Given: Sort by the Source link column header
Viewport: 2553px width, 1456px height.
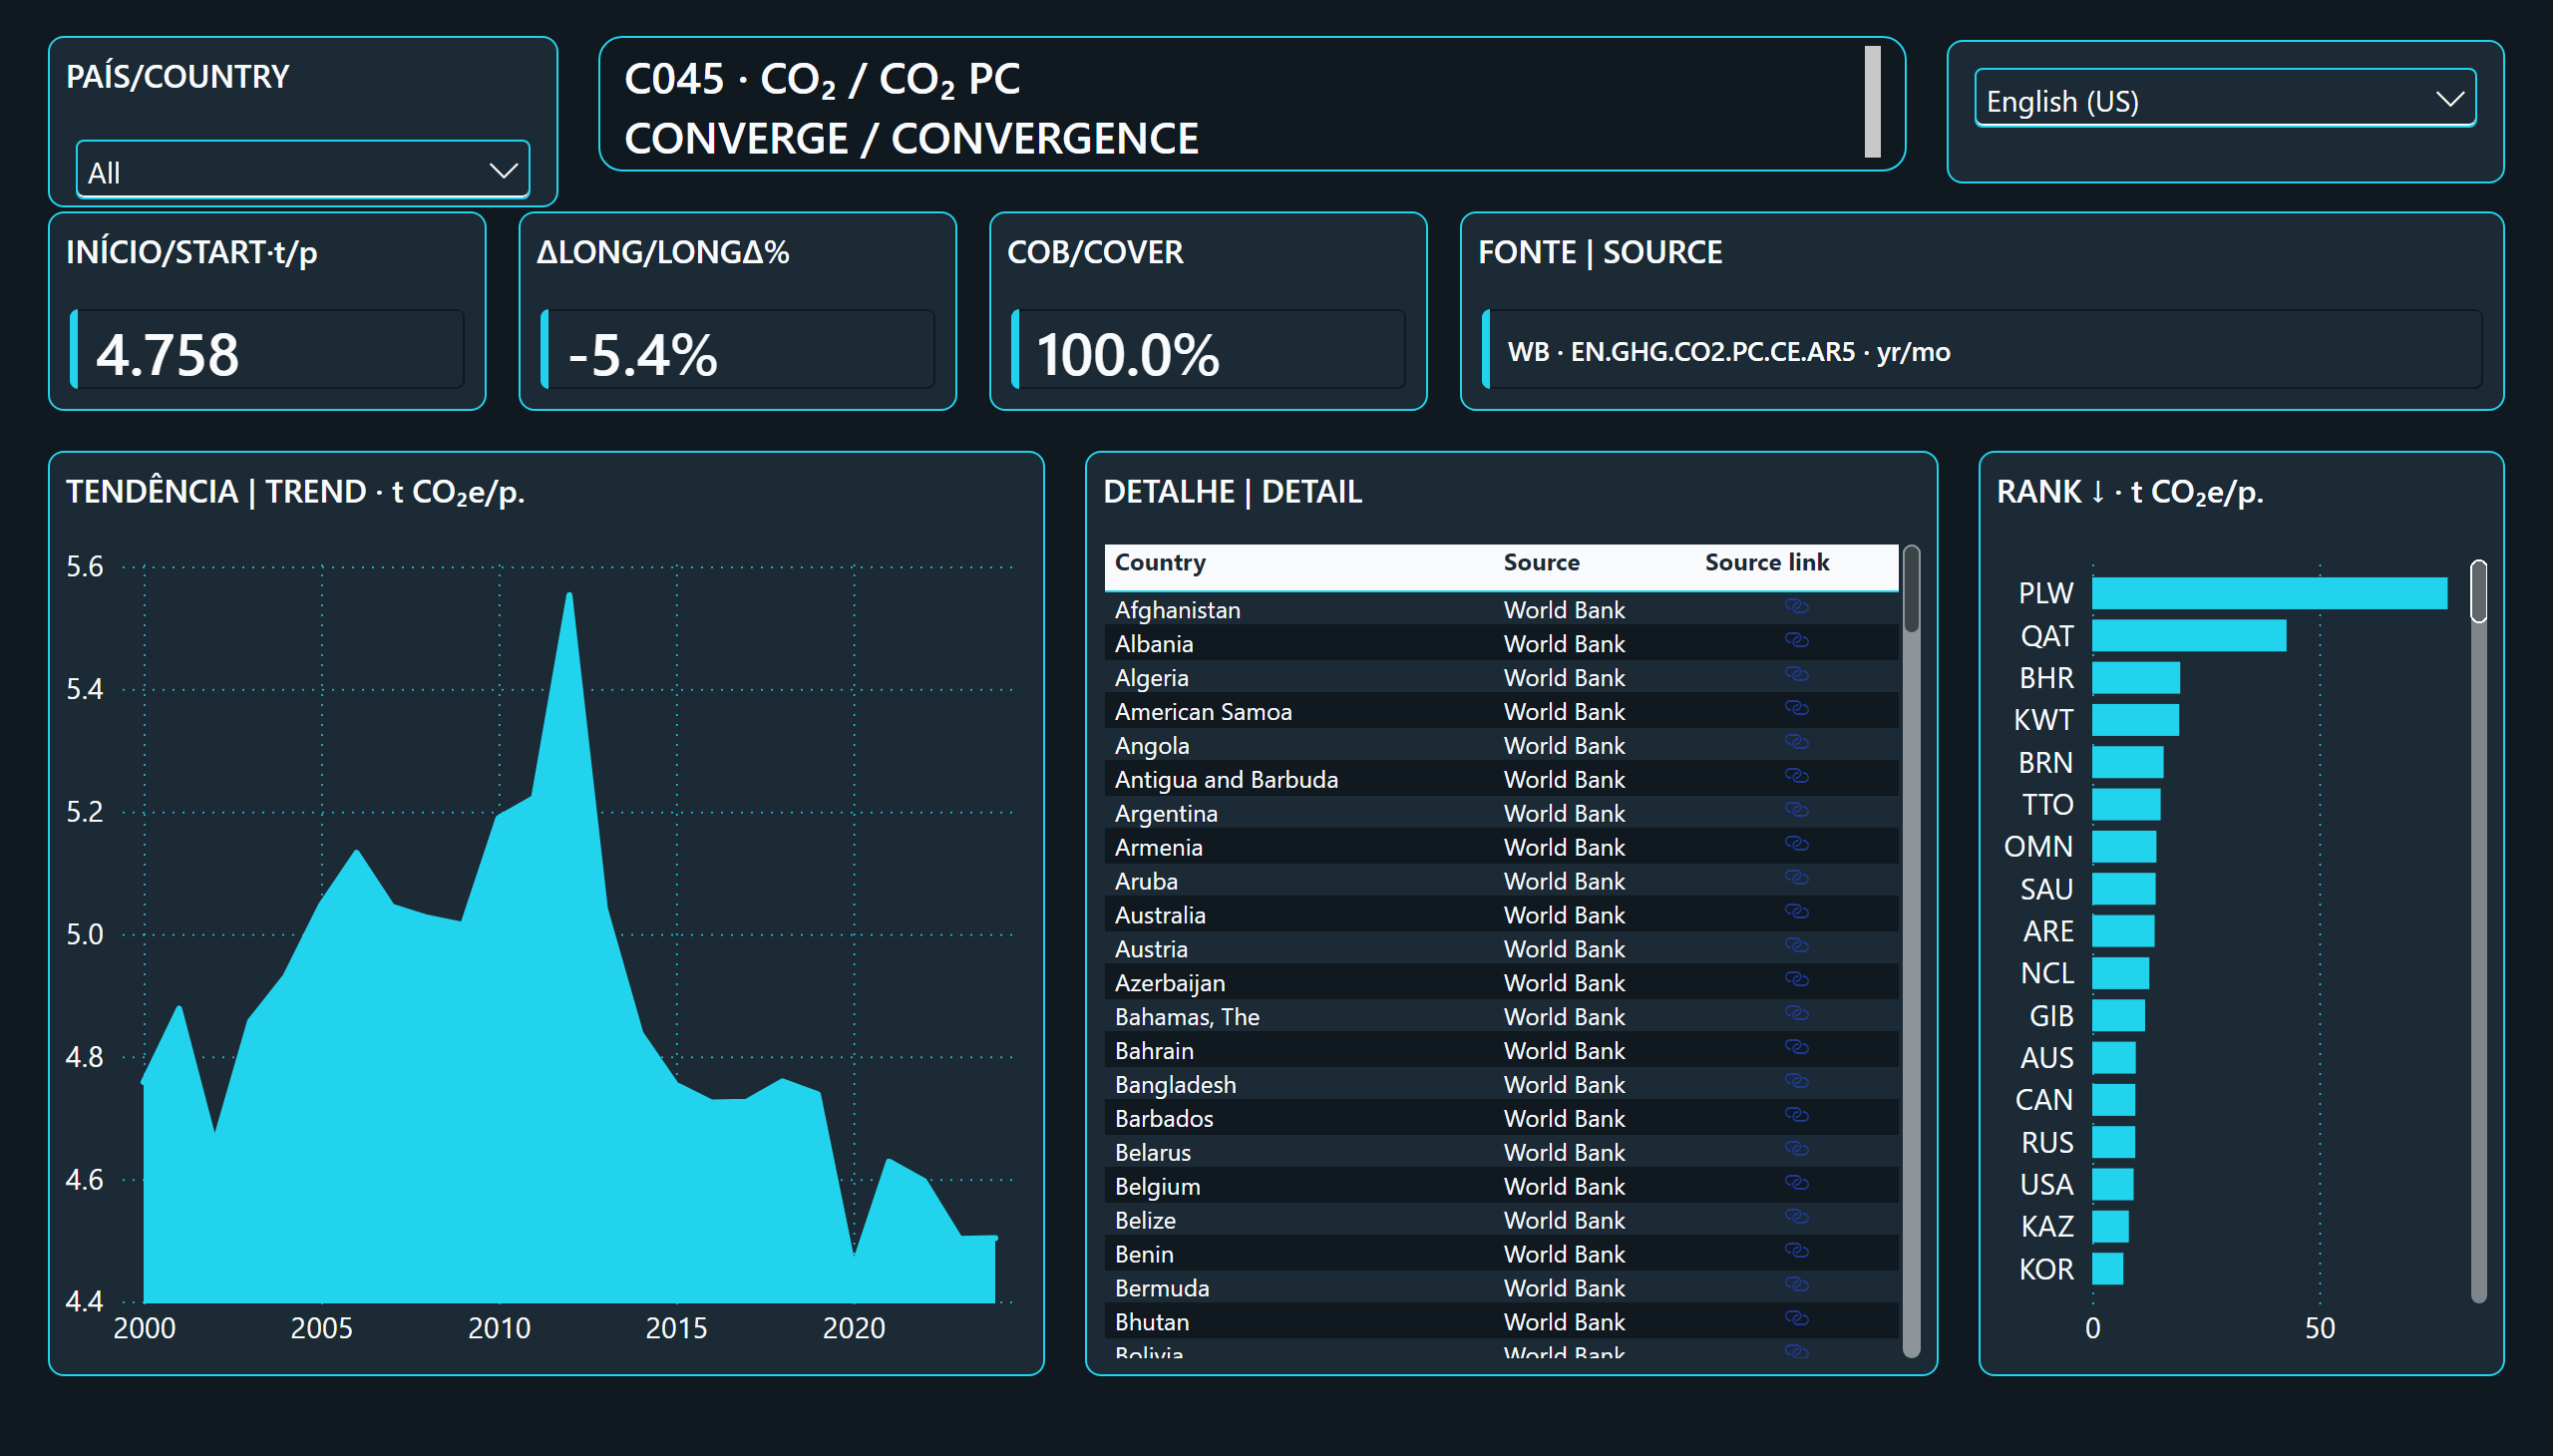Looking at the screenshot, I should tap(1767, 563).
